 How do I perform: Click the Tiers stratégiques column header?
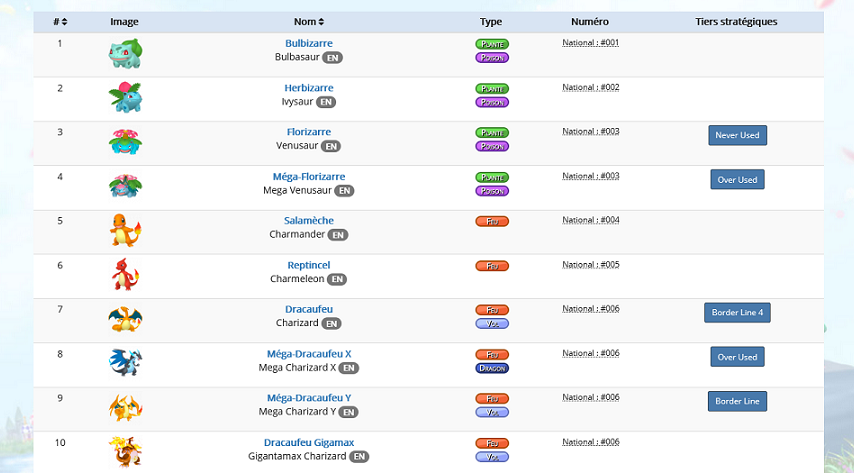click(x=736, y=22)
